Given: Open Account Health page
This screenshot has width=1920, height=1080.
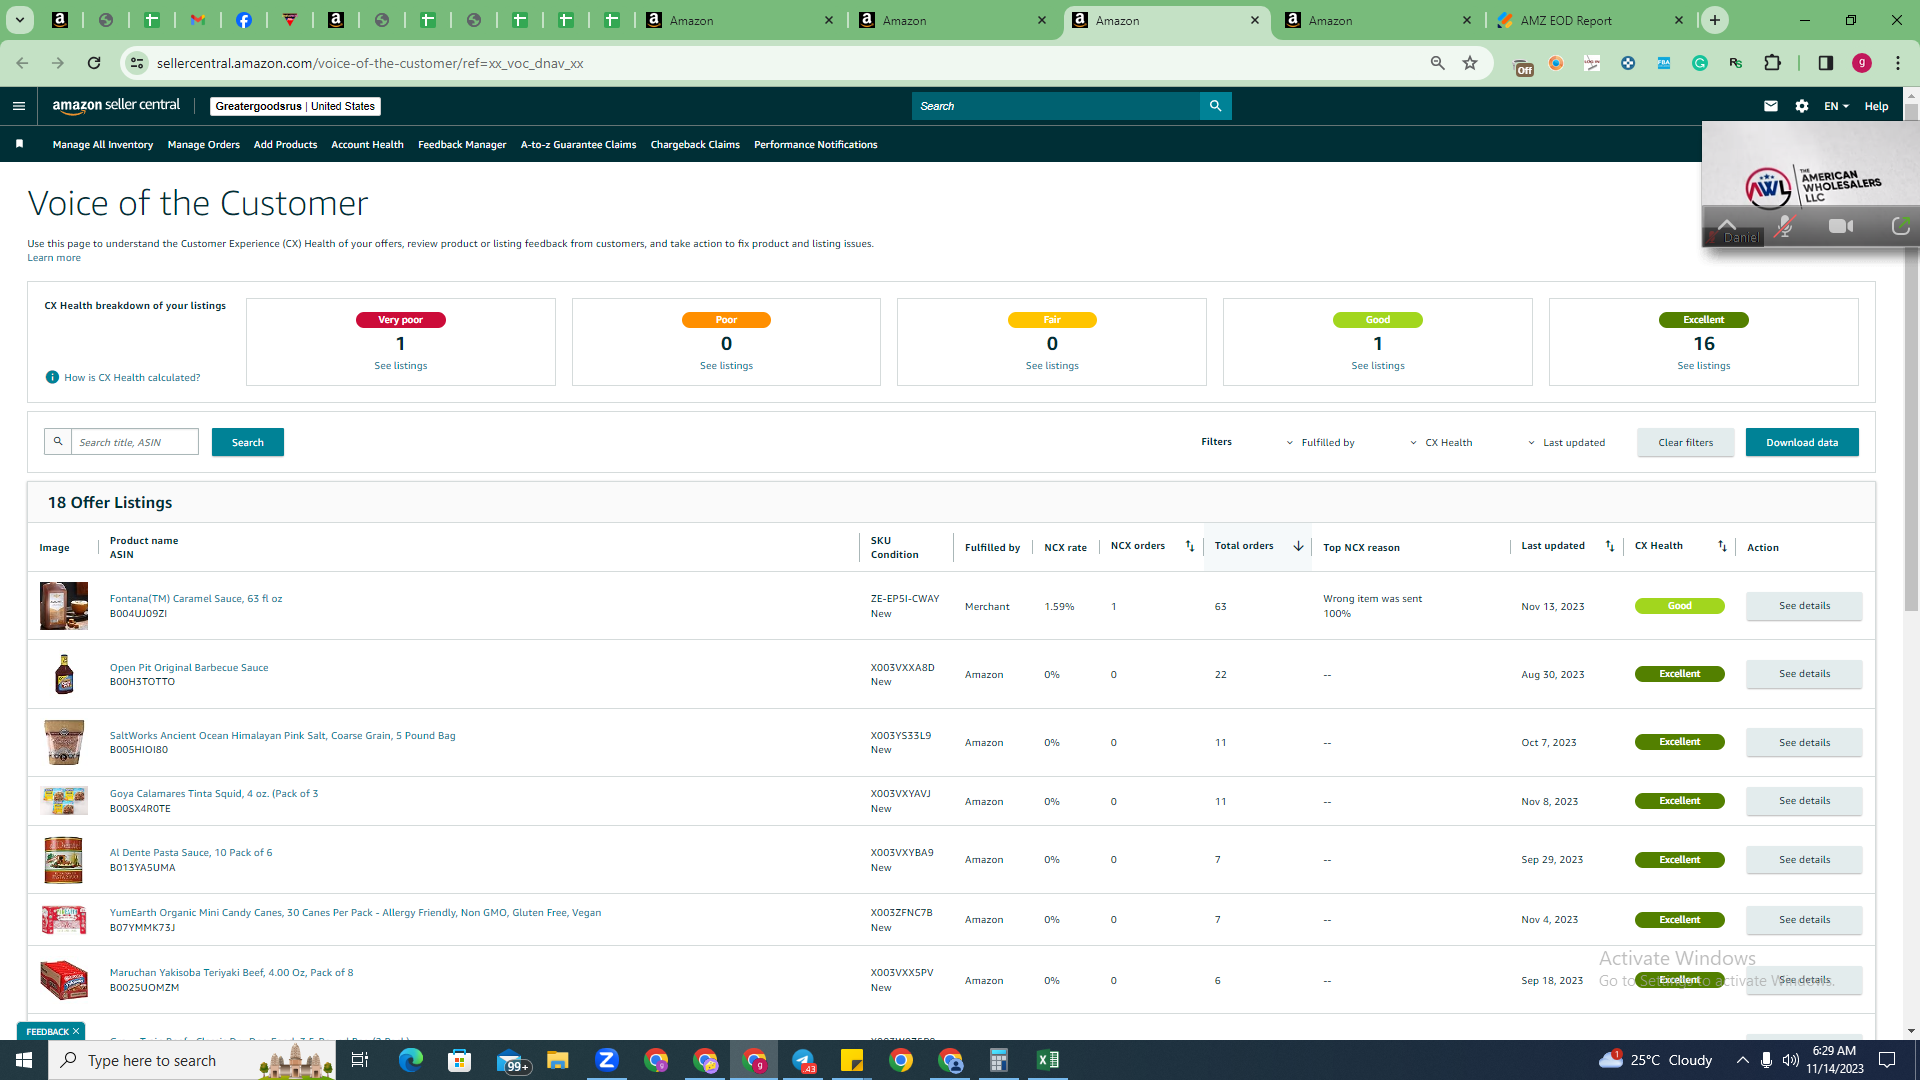Looking at the screenshot, I should pos(367,144).
